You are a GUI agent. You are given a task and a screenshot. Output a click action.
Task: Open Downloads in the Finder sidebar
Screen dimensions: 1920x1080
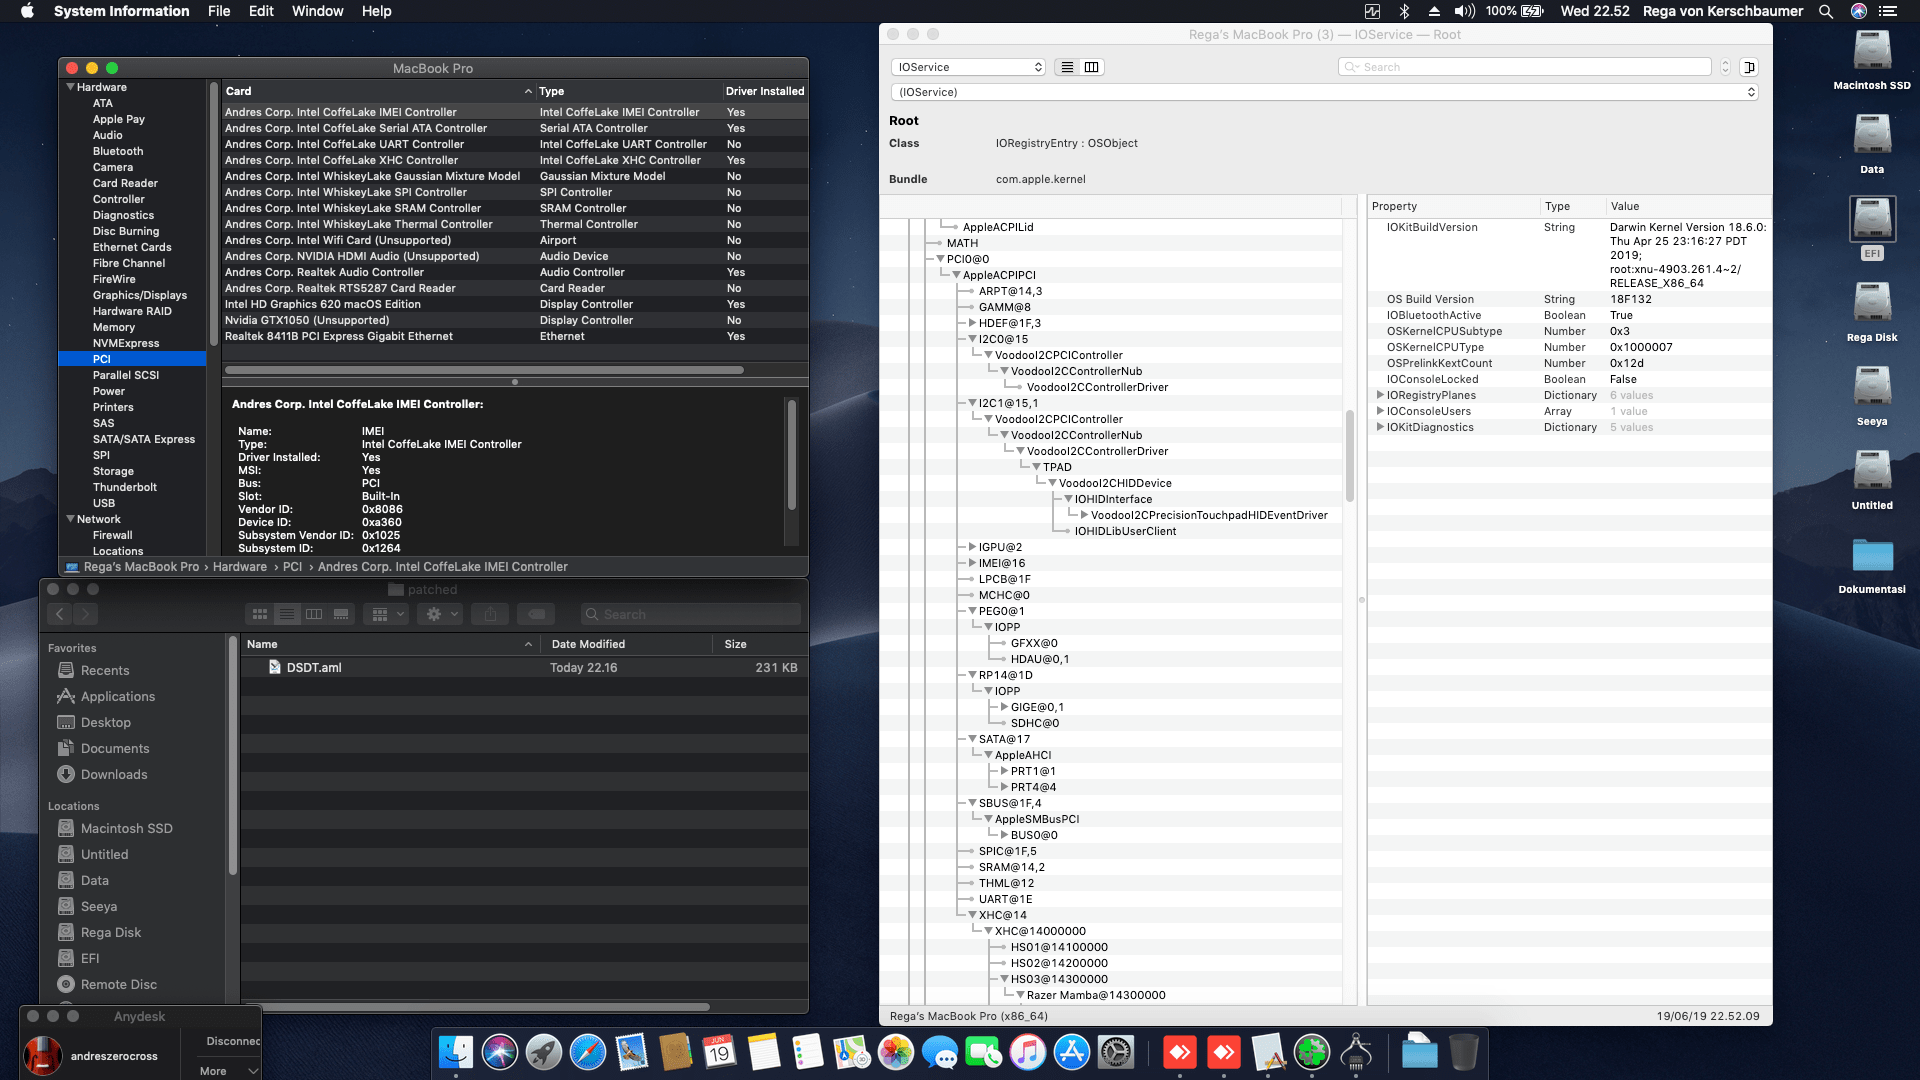click(x=113, y=774)
